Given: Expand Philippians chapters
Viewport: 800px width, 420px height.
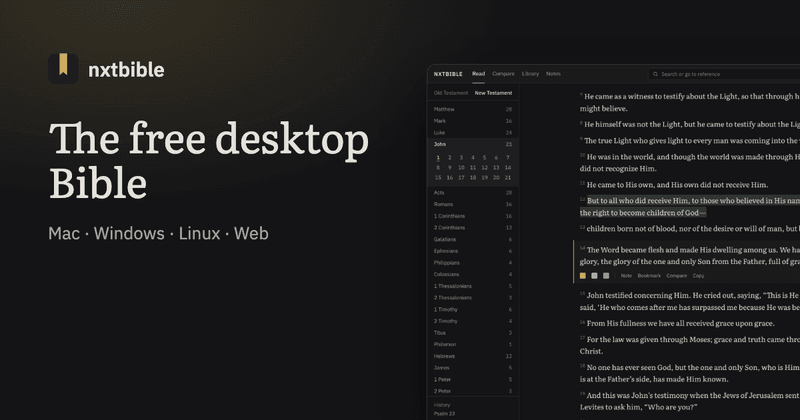Looking at the screenshot, I should (472, 263).
